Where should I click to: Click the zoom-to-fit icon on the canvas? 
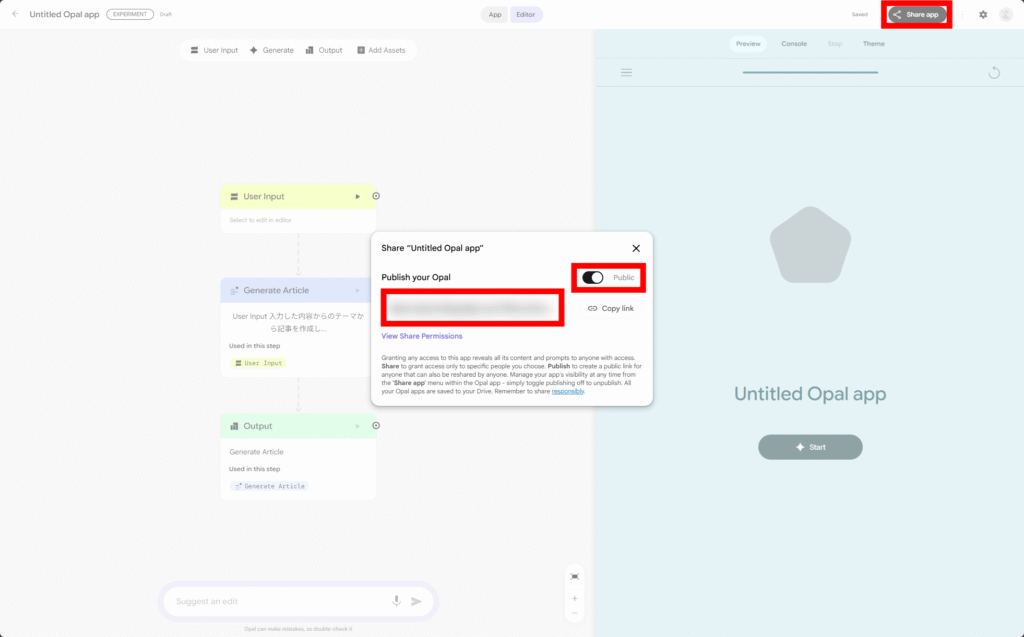pos(574,577)
